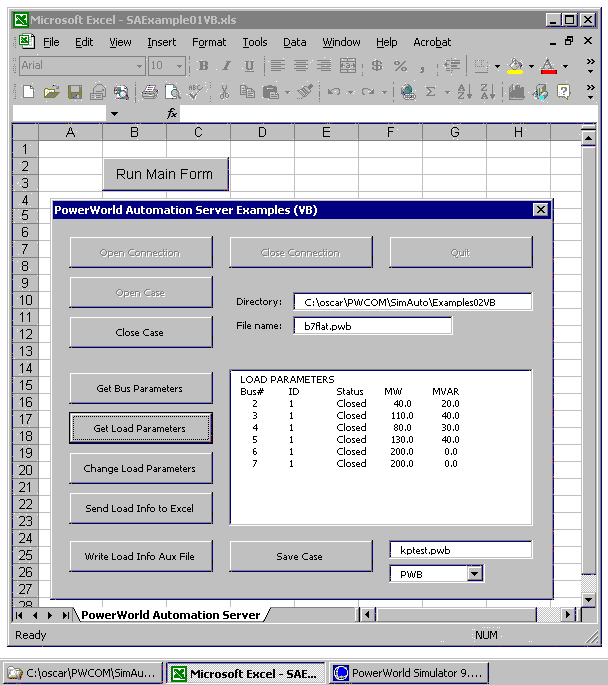The width and height of the screenshot is (608, 685).
Task: Click the Open file folder icon
Action: click(x=51, y=92)
